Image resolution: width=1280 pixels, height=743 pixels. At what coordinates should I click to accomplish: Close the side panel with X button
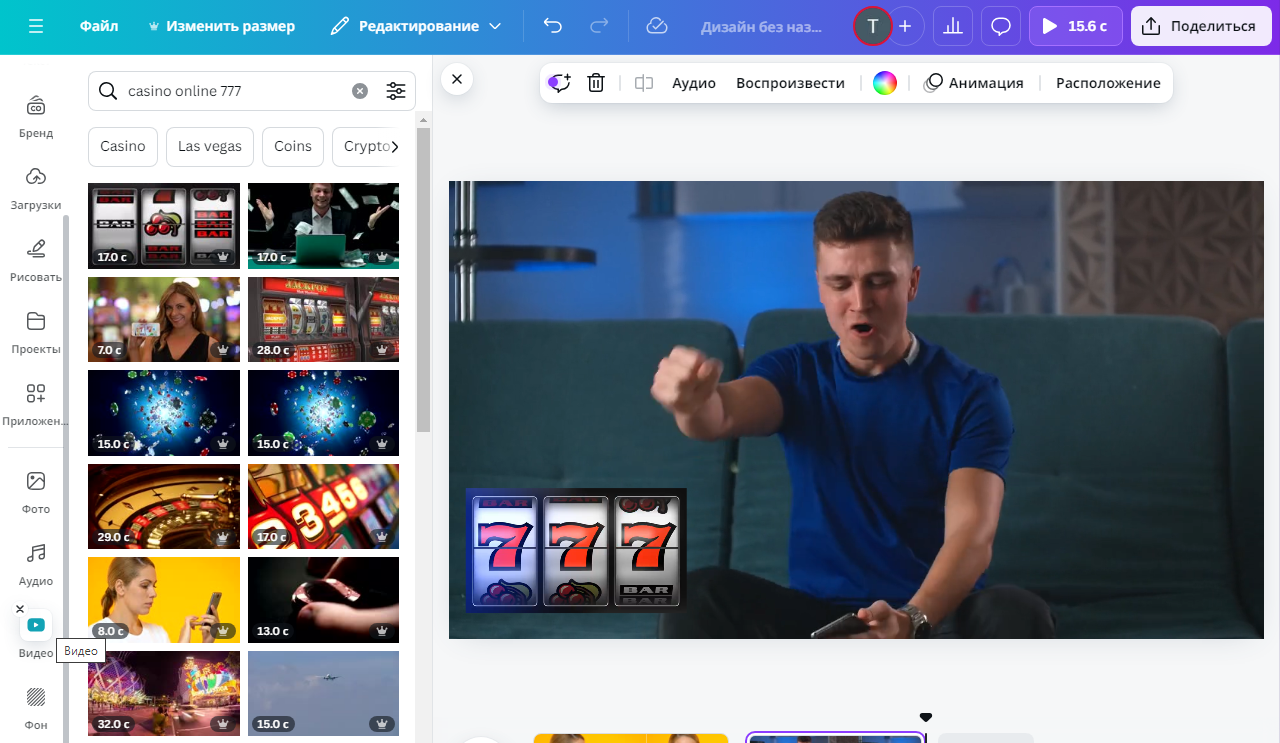(x=456, y=79)
